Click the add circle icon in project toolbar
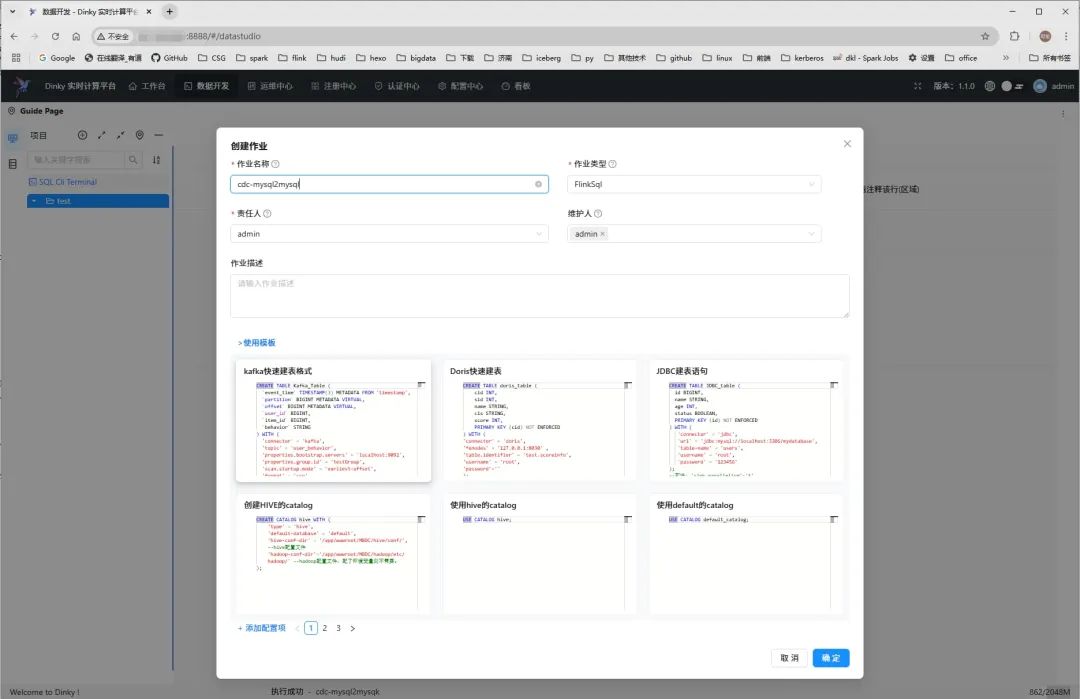The height and width of the screenshot is (699, 1080). point(83,135)
